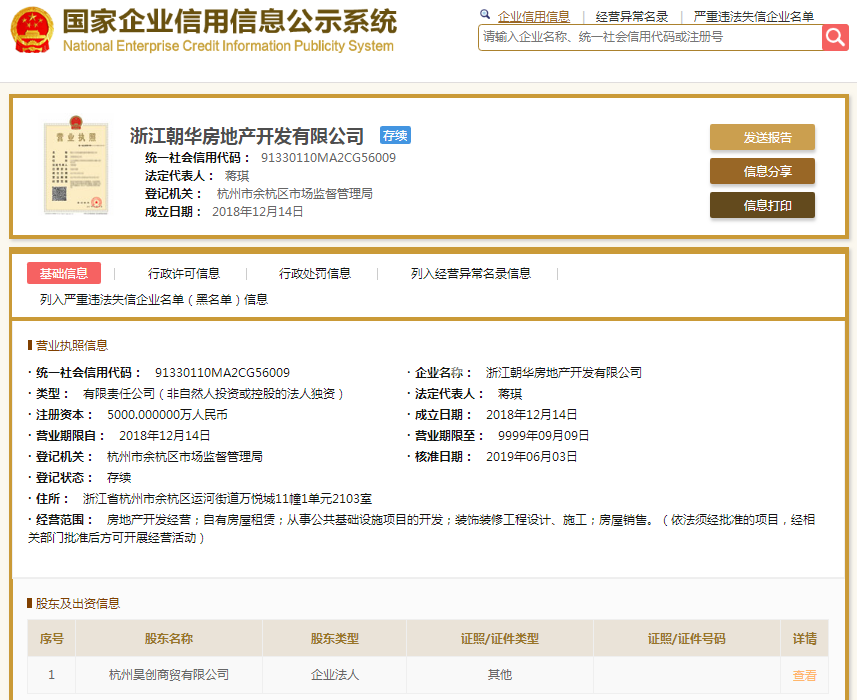
Task: Click the 证照/证件号码 column header
Action: pyautogui.click(x=686, y=638)
